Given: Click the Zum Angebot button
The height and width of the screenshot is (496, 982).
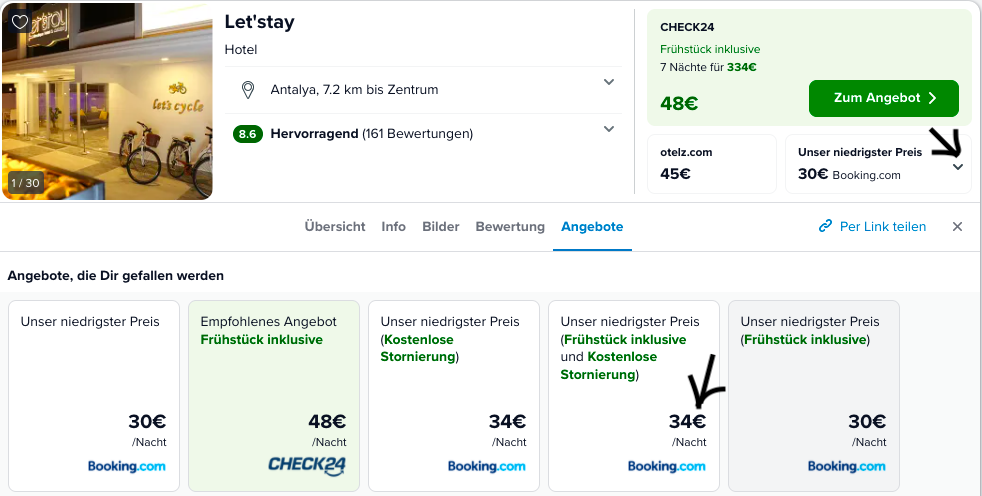Looking at the screenshot, I should tap(884, 98).
